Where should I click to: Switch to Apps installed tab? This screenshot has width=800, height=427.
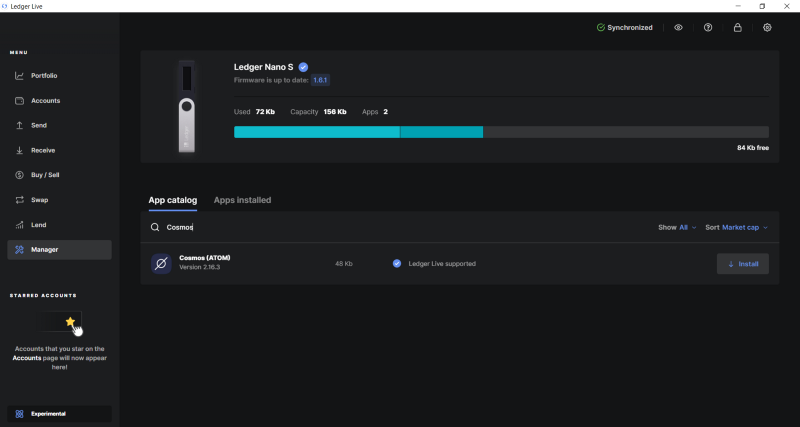pyautogui.click(x=242, y=200)
